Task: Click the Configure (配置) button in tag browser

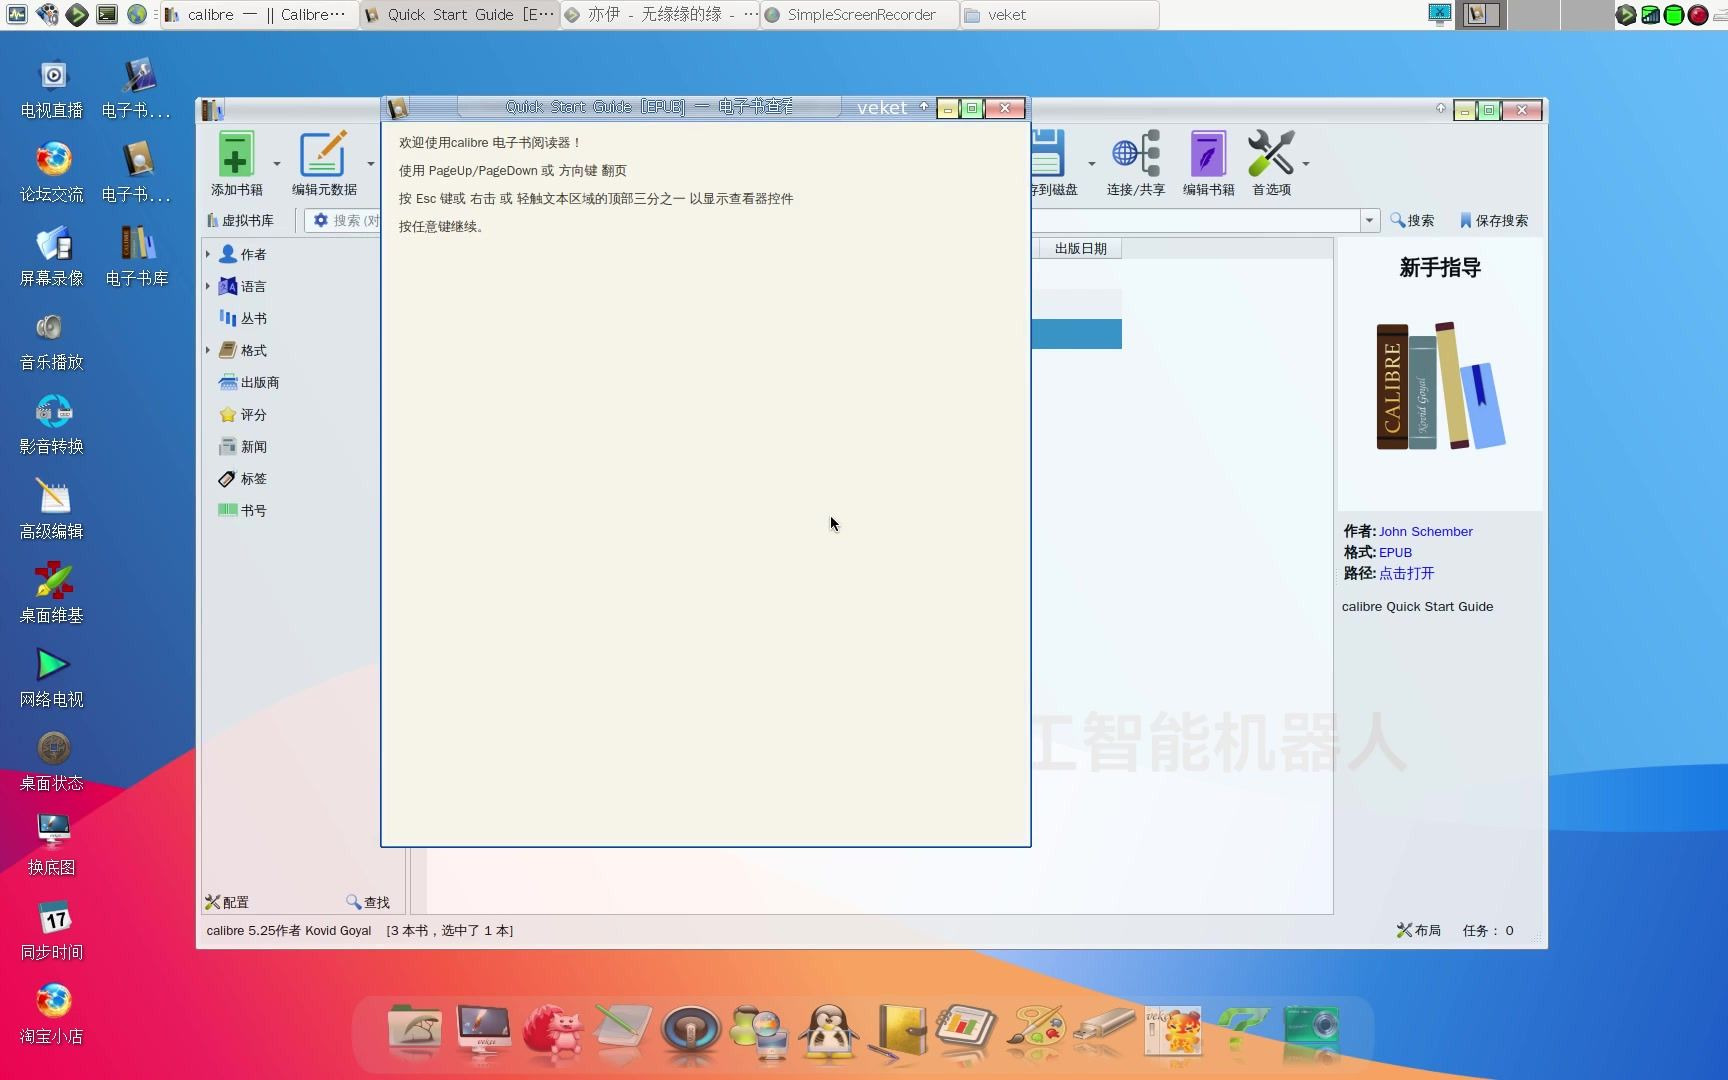Action: pos(227,902)
